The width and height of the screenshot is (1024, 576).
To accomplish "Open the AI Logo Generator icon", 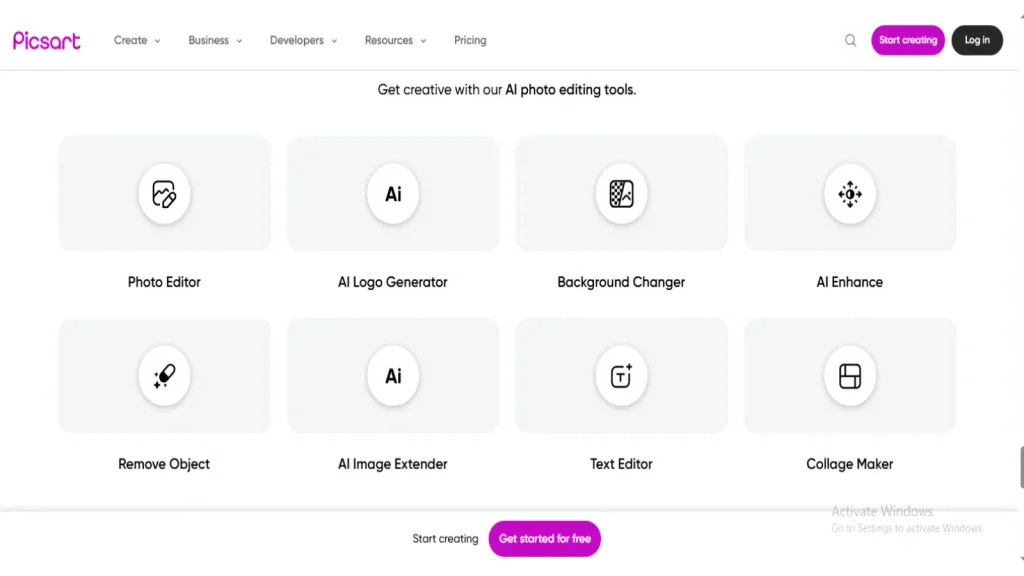I will (393, 194).
